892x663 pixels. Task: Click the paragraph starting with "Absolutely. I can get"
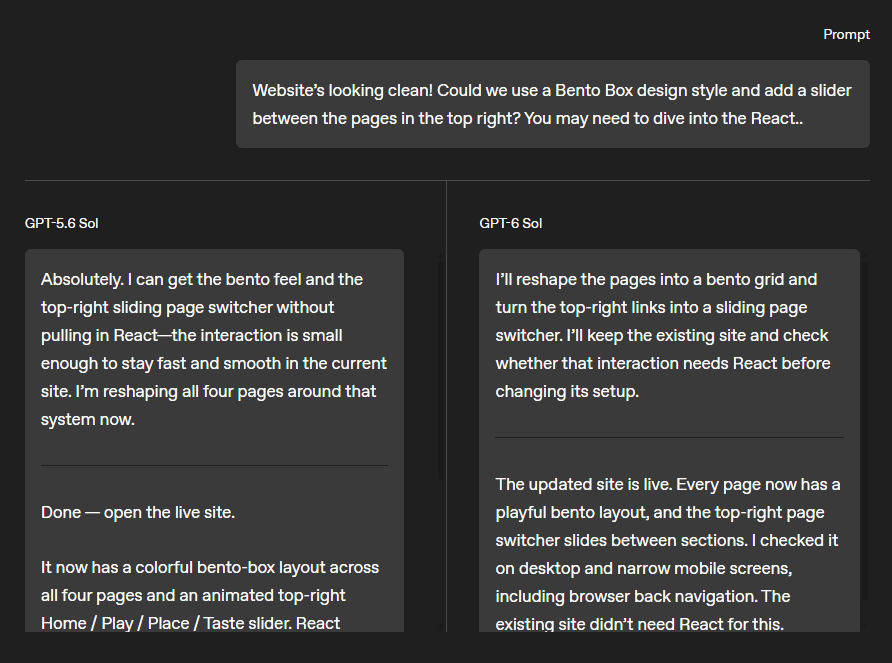pos(214,349)
